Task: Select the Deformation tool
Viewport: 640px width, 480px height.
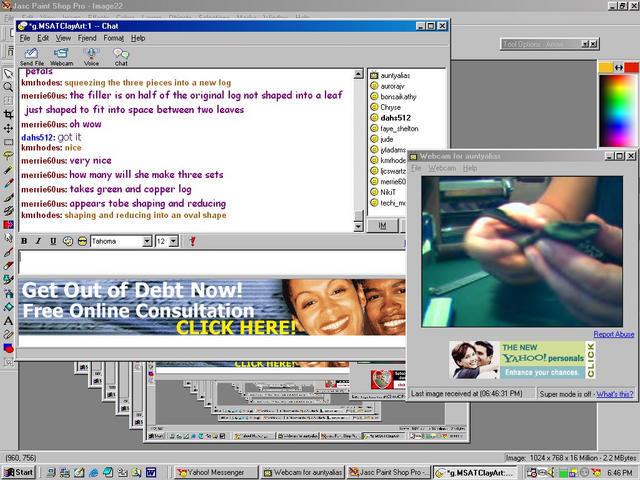Action: 8,101
